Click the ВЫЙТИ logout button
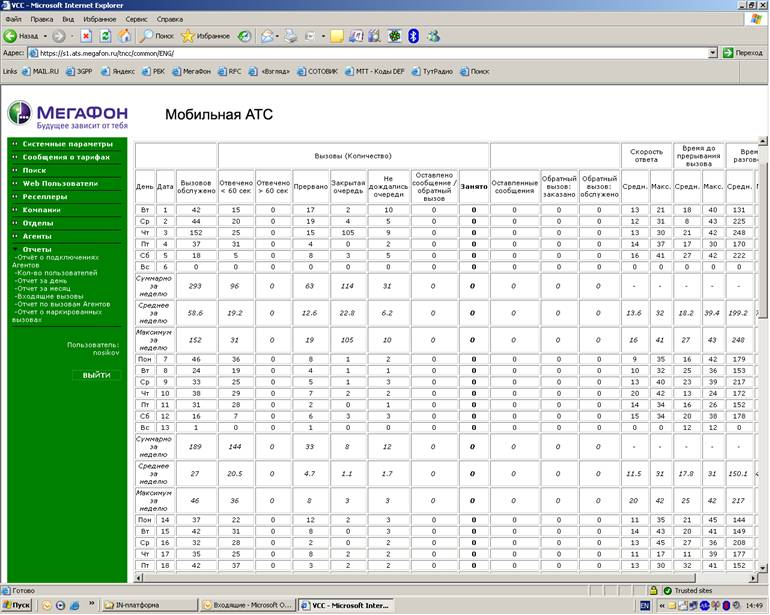 tap(97, 375)
